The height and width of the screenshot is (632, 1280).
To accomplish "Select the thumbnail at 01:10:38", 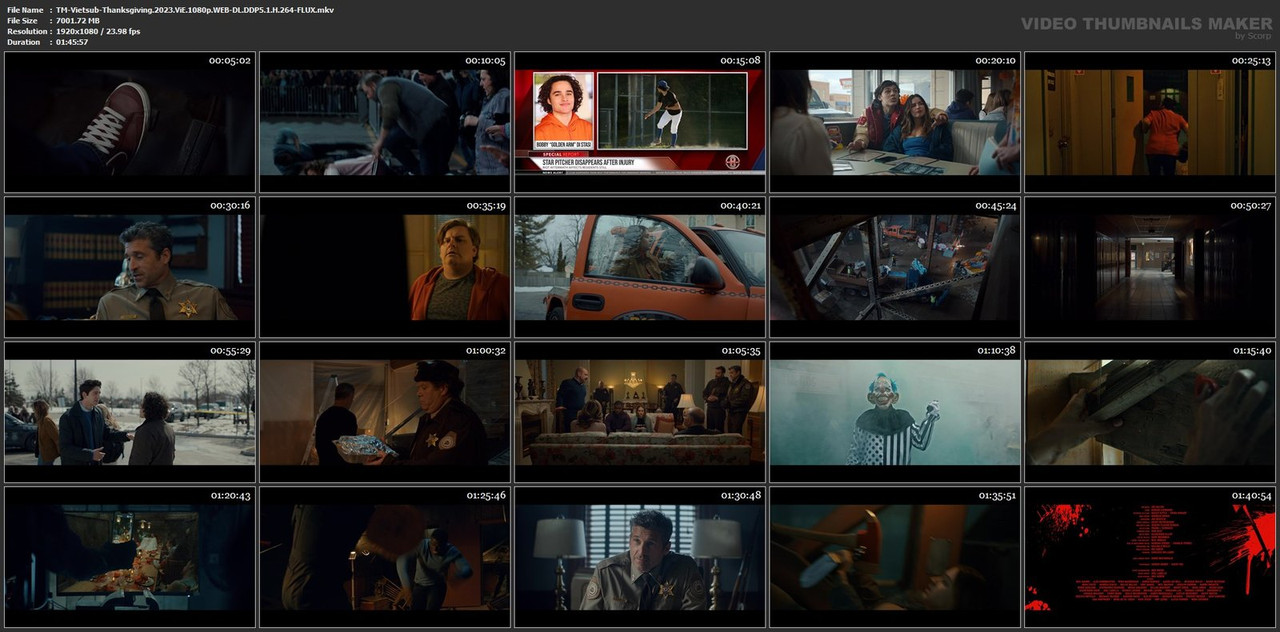I will [x=895, y=412].
